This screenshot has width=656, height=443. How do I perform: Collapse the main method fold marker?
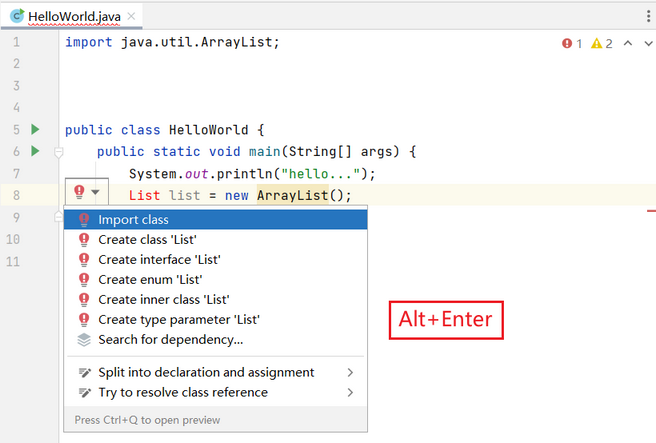tap(59, 153)
